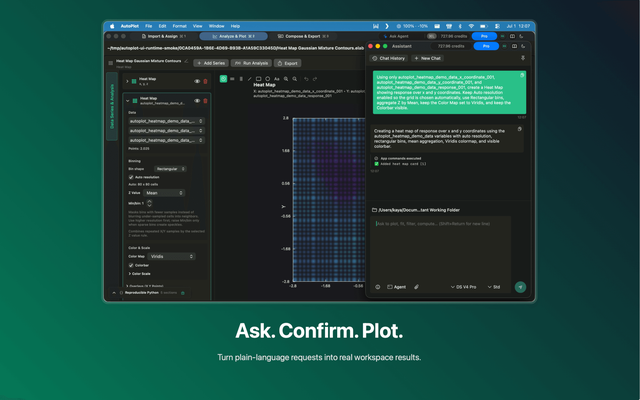
Task: Open the Color Map Viridis dropdown
Action: coord(171,256)
